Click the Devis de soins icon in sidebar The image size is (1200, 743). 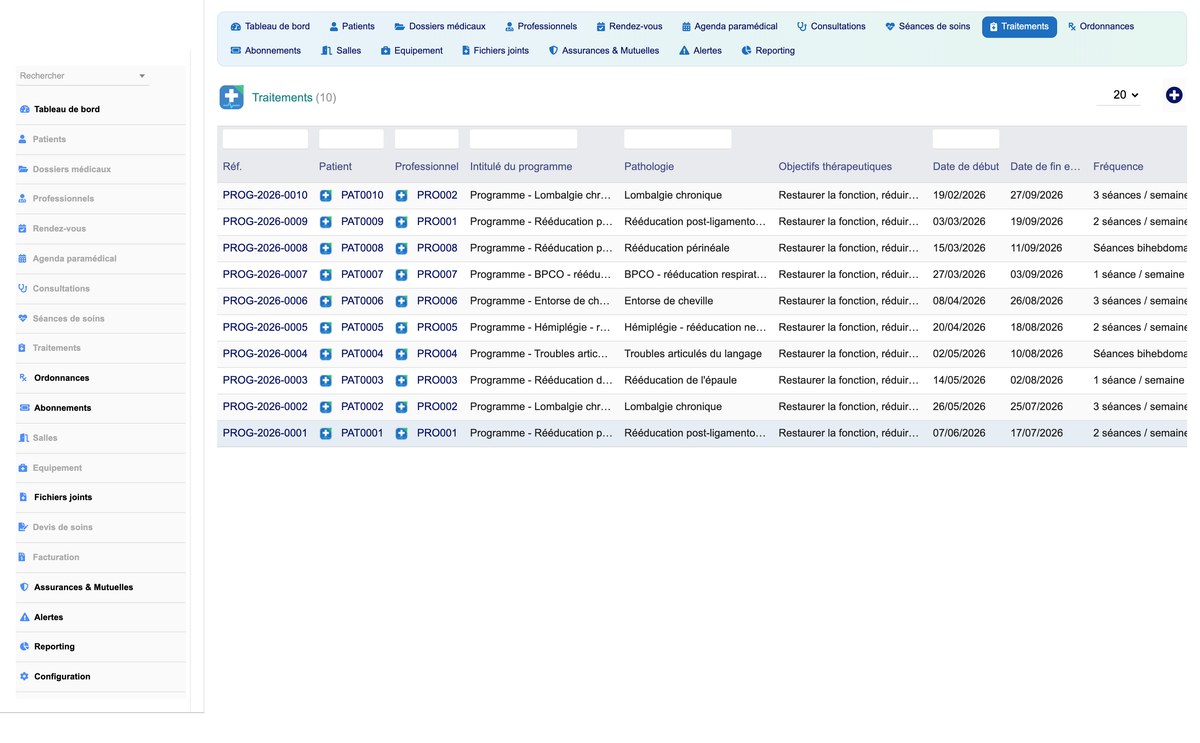(x=23, y=527)
